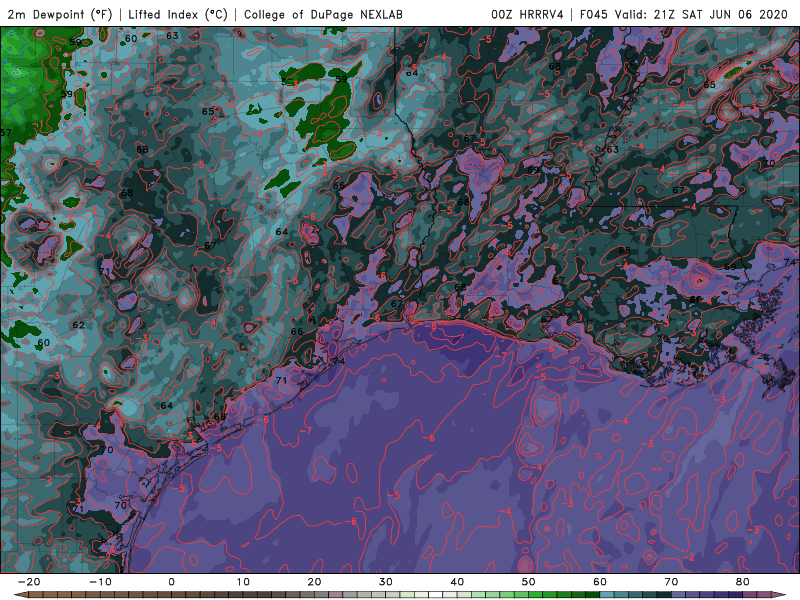Click the '-10' label on the color scale
The image size is (800, 600).
pyautogui.click(x=100, y=582)
